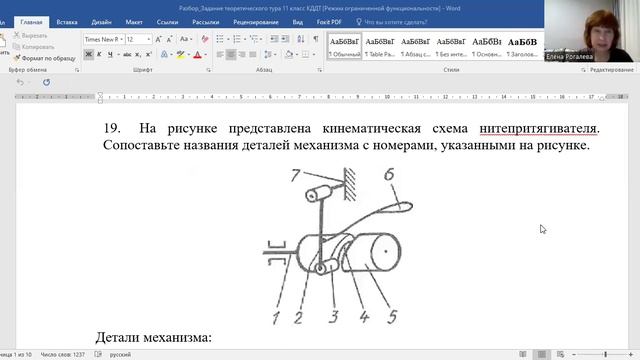Toggle underline (Ч) formatting
The height and width of the screenshot is (360, 640).
tap(110, 54)
